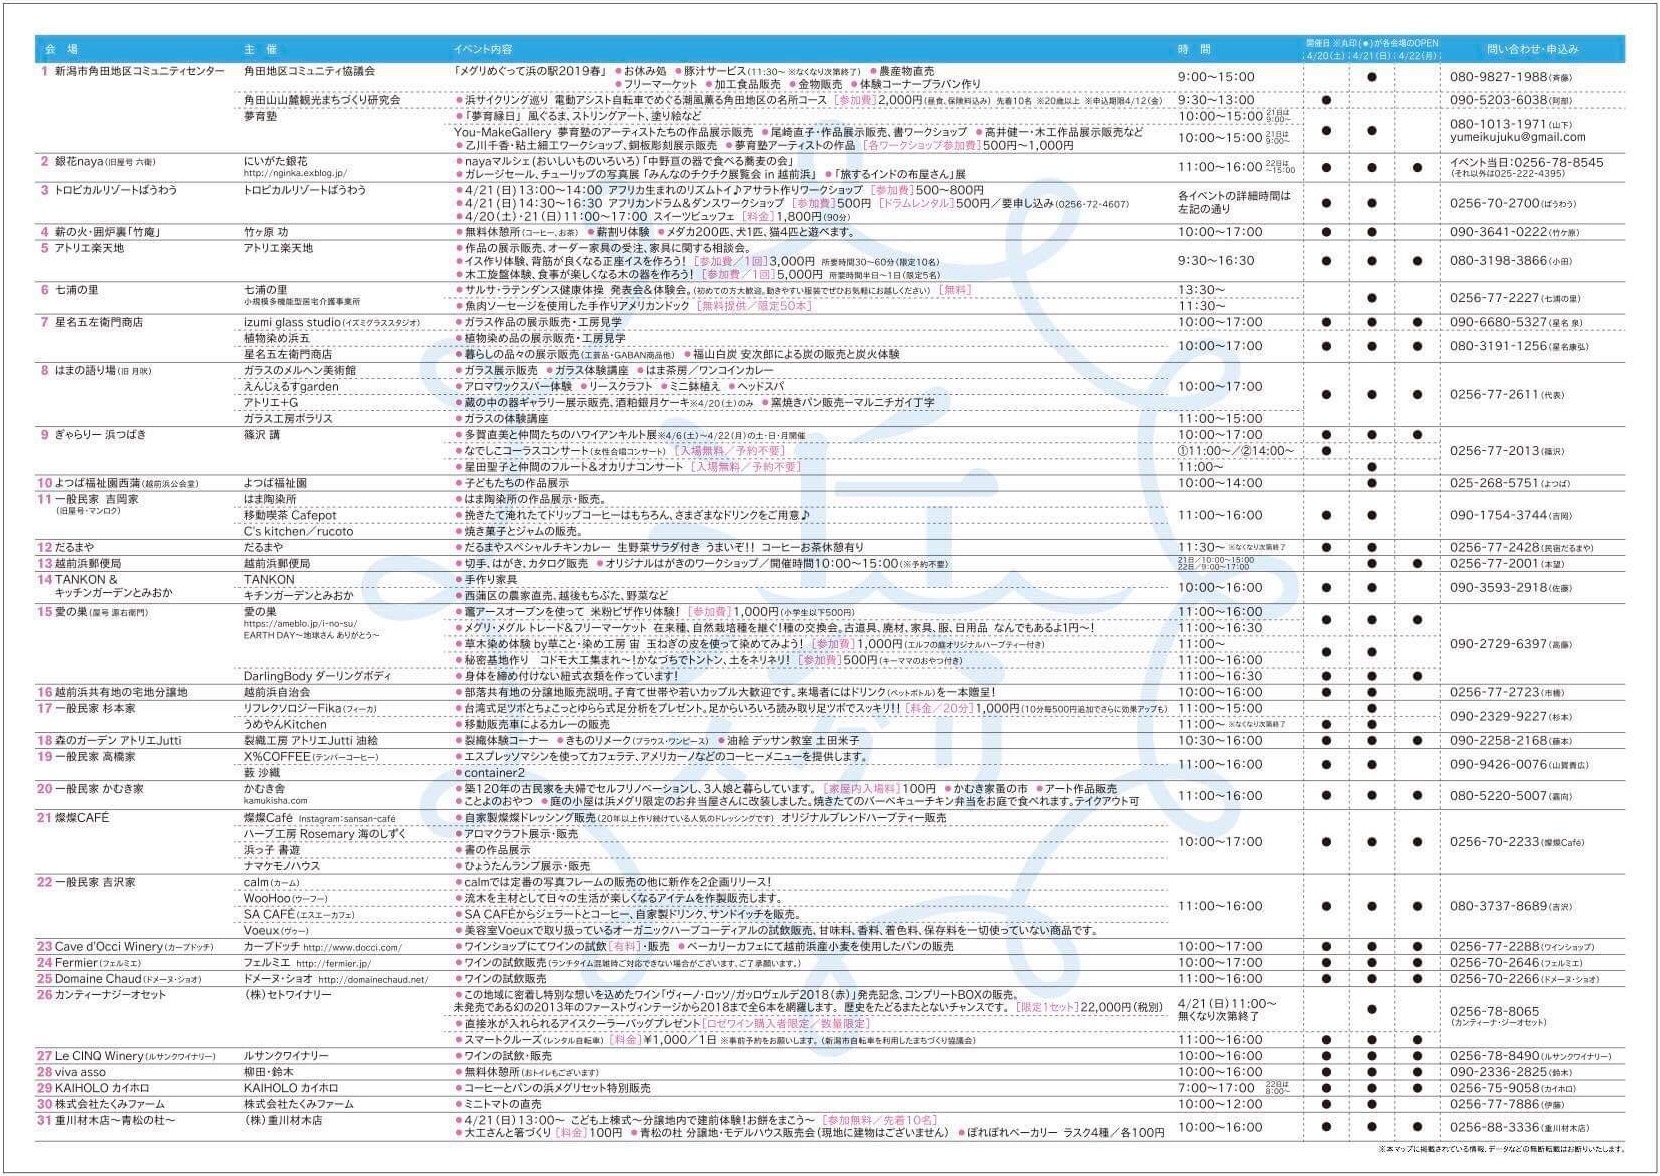Viewport: 1660px width, 1176px height.
Task: Select venue '一般民家 吉岡家'
Action: [96, 499]
